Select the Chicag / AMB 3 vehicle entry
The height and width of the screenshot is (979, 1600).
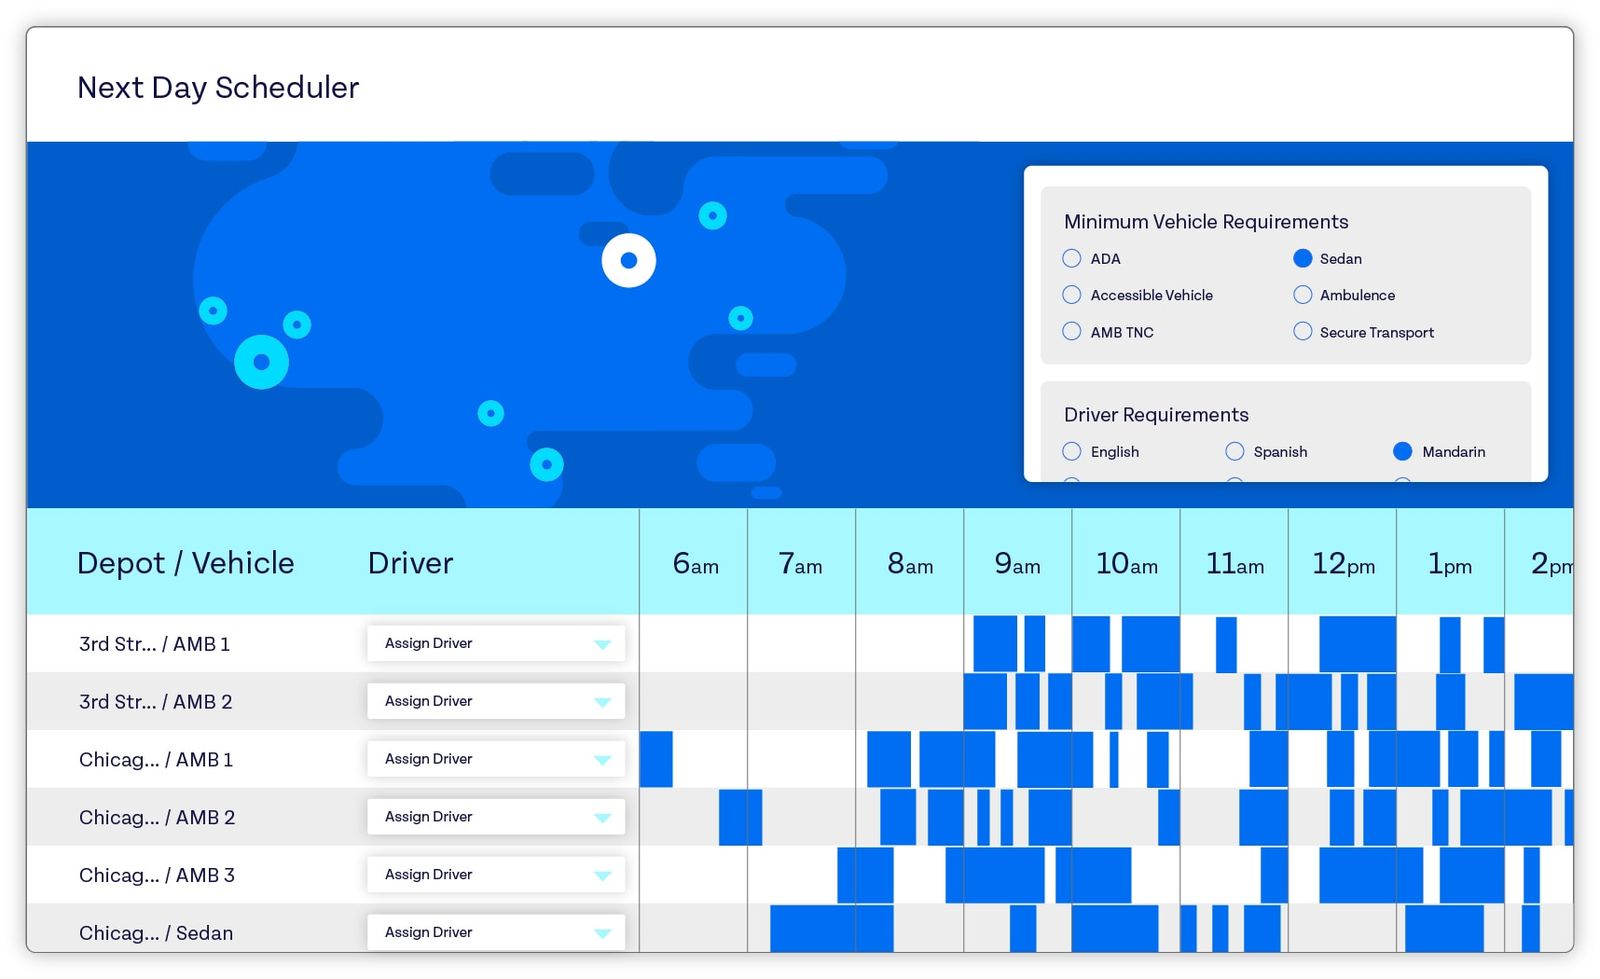[157, 874]
